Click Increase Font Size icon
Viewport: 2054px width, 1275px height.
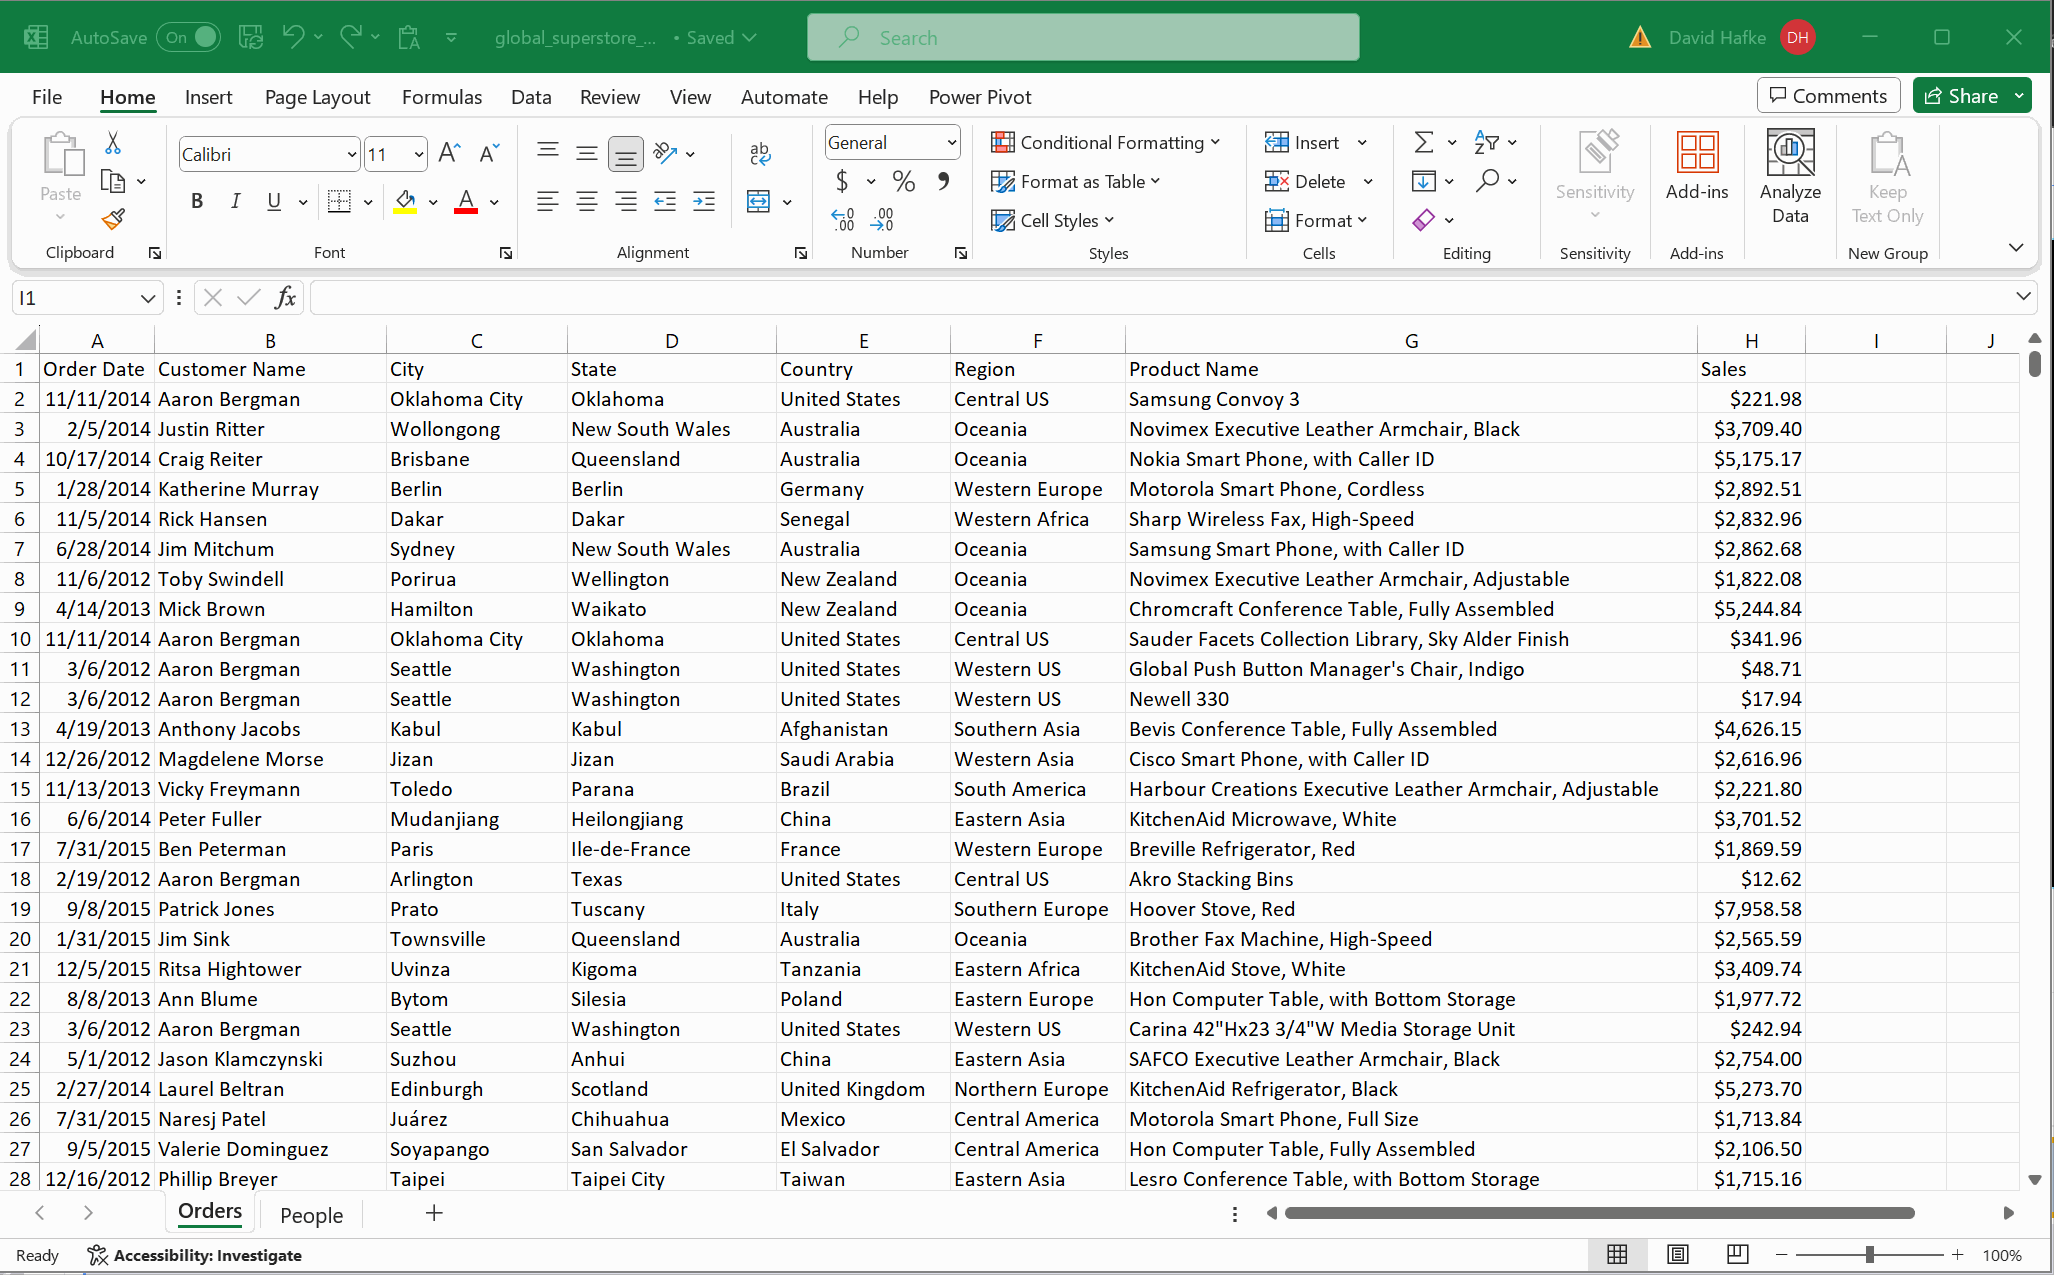(450, 153)
